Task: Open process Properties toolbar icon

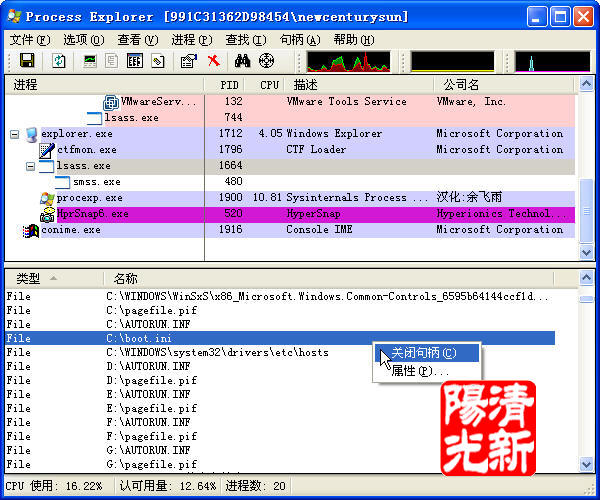Action: (x=189, y=60)
